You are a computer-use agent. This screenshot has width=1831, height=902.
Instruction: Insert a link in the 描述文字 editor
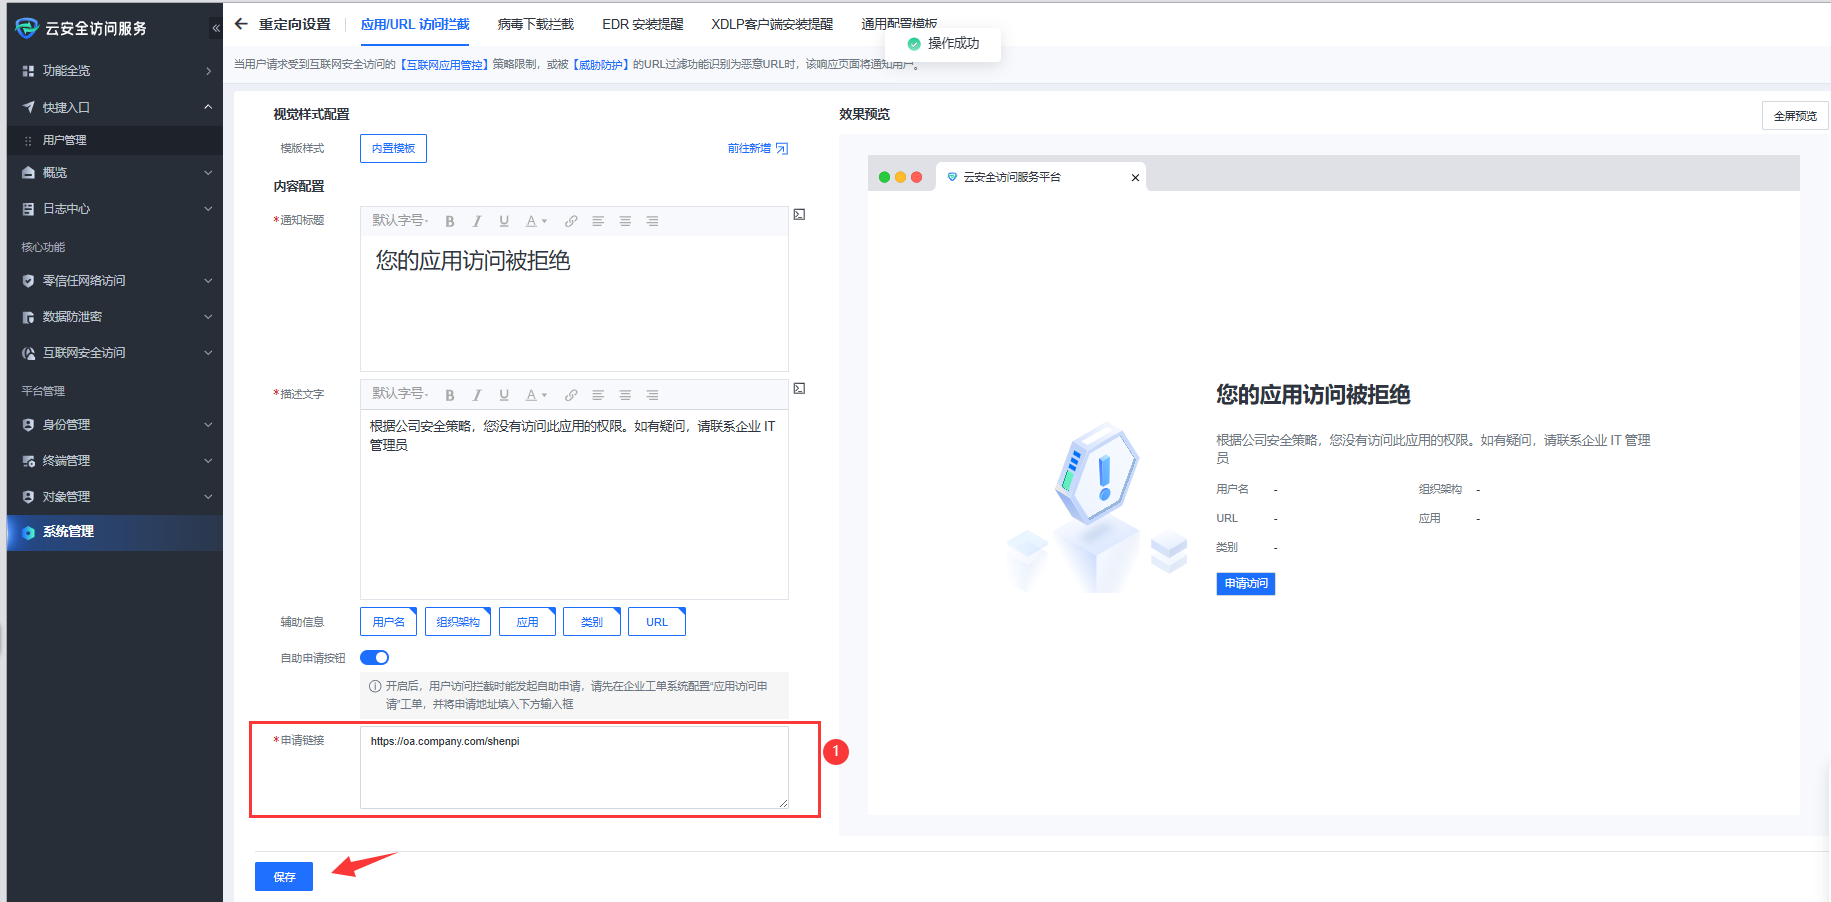click(571, 395)
